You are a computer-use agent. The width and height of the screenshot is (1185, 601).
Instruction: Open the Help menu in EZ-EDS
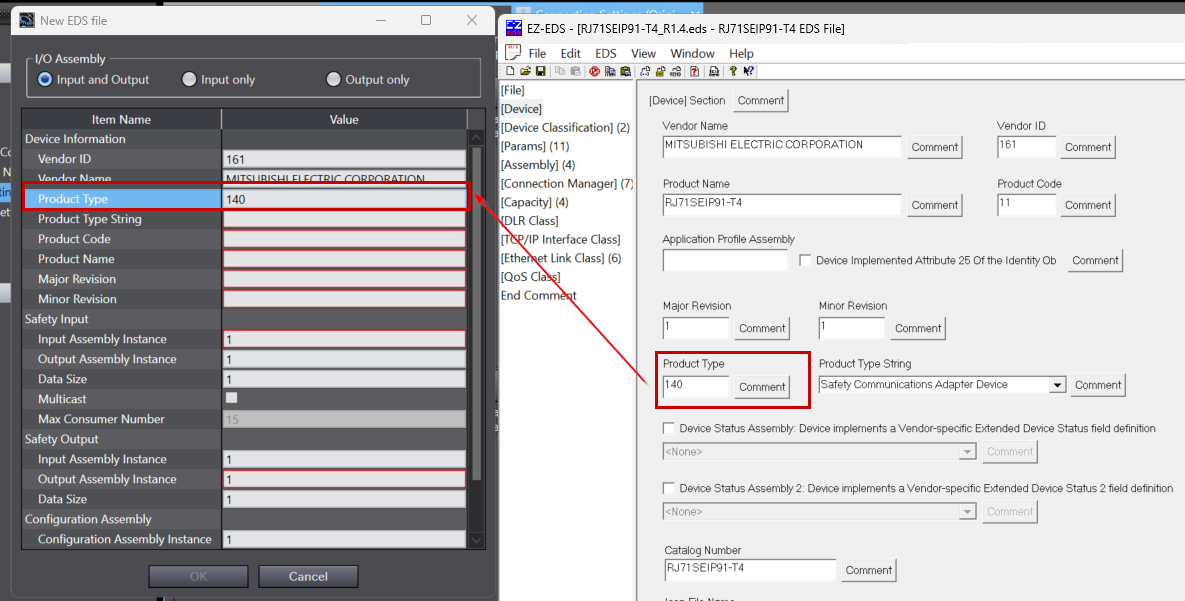tap(741, 53)
